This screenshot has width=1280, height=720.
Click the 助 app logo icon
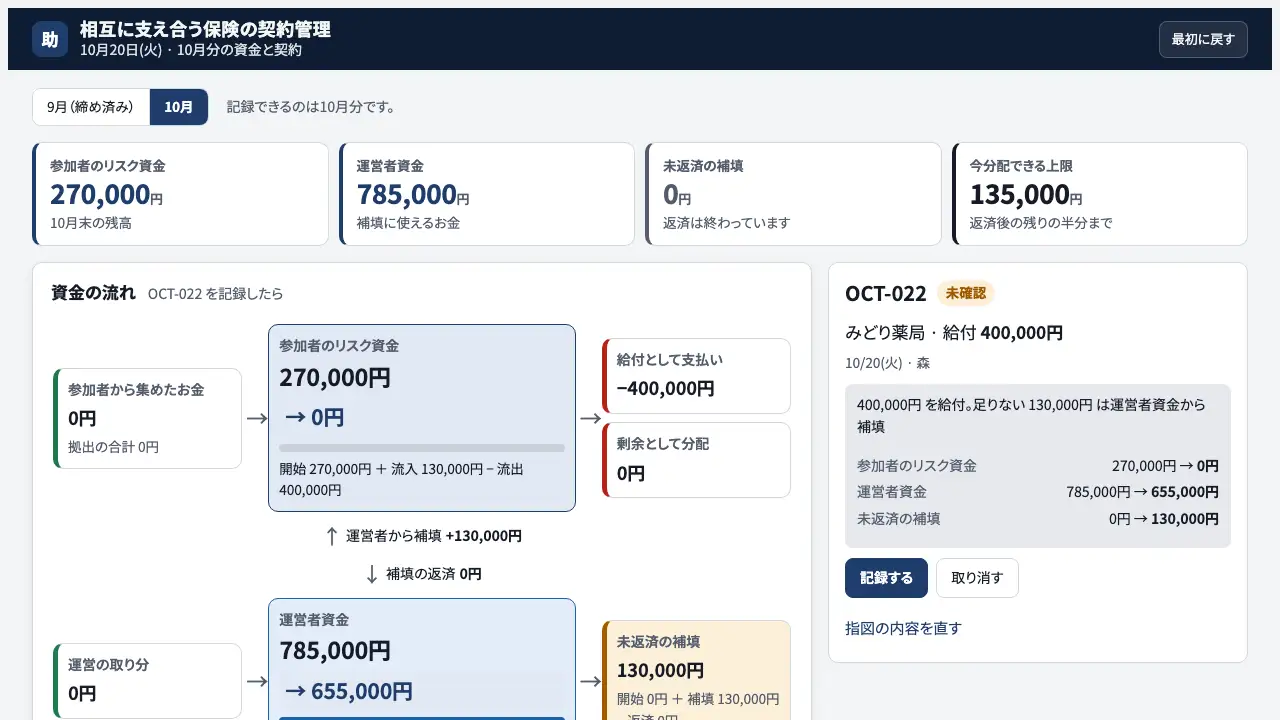(x=50, y=39)
